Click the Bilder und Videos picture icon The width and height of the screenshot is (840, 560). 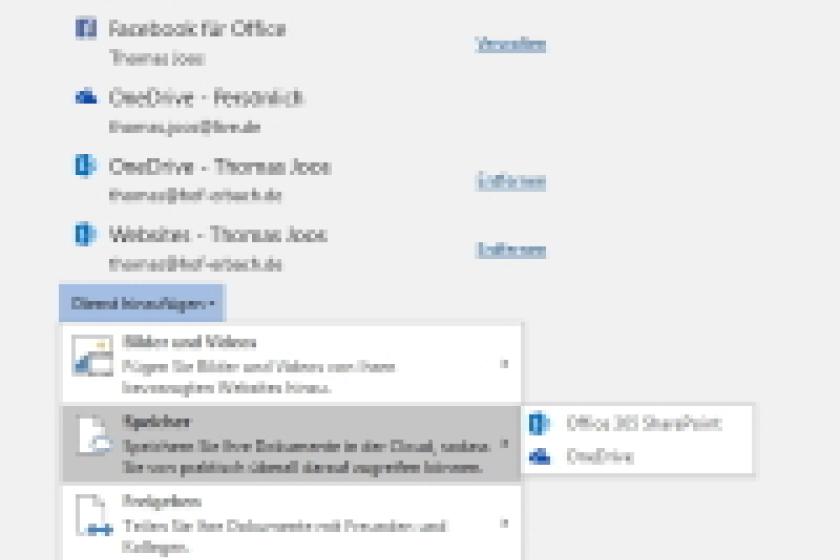coord(93,355)
